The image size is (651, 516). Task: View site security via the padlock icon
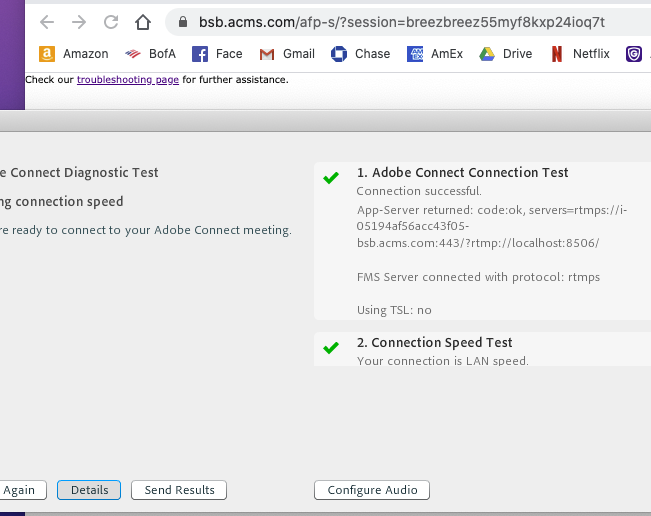point(183,22)
